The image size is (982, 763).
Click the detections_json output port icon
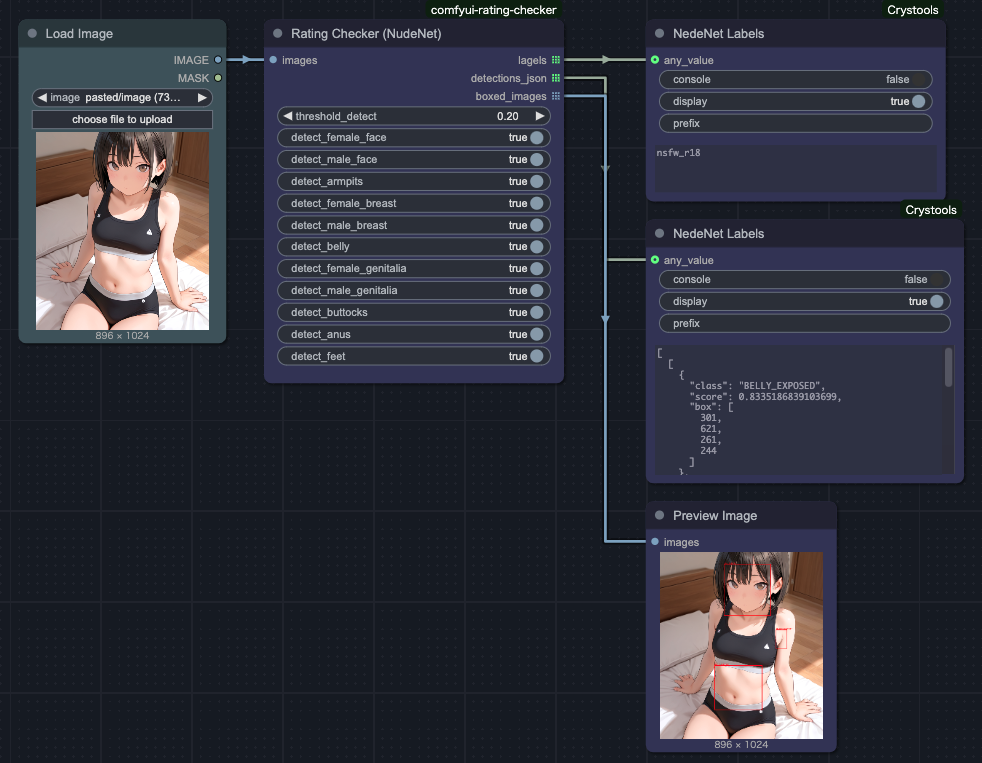[556, 78]
